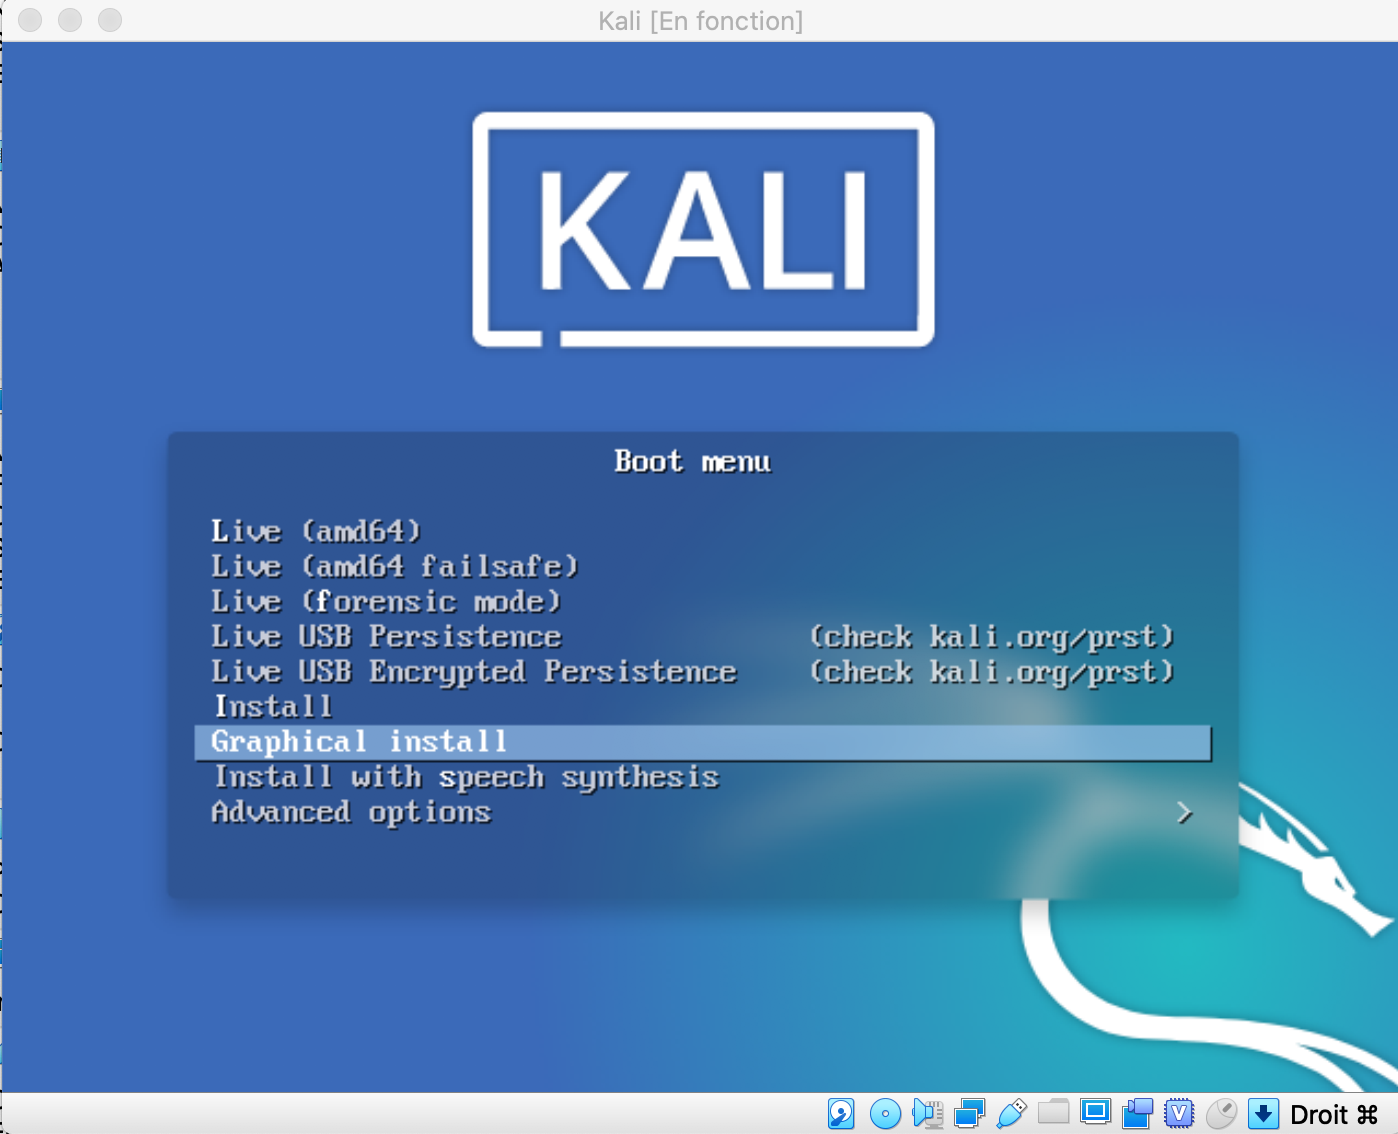Choose Live (amd64 failsafe) option
1398x1134 pixels.
(x=394, y=566)
